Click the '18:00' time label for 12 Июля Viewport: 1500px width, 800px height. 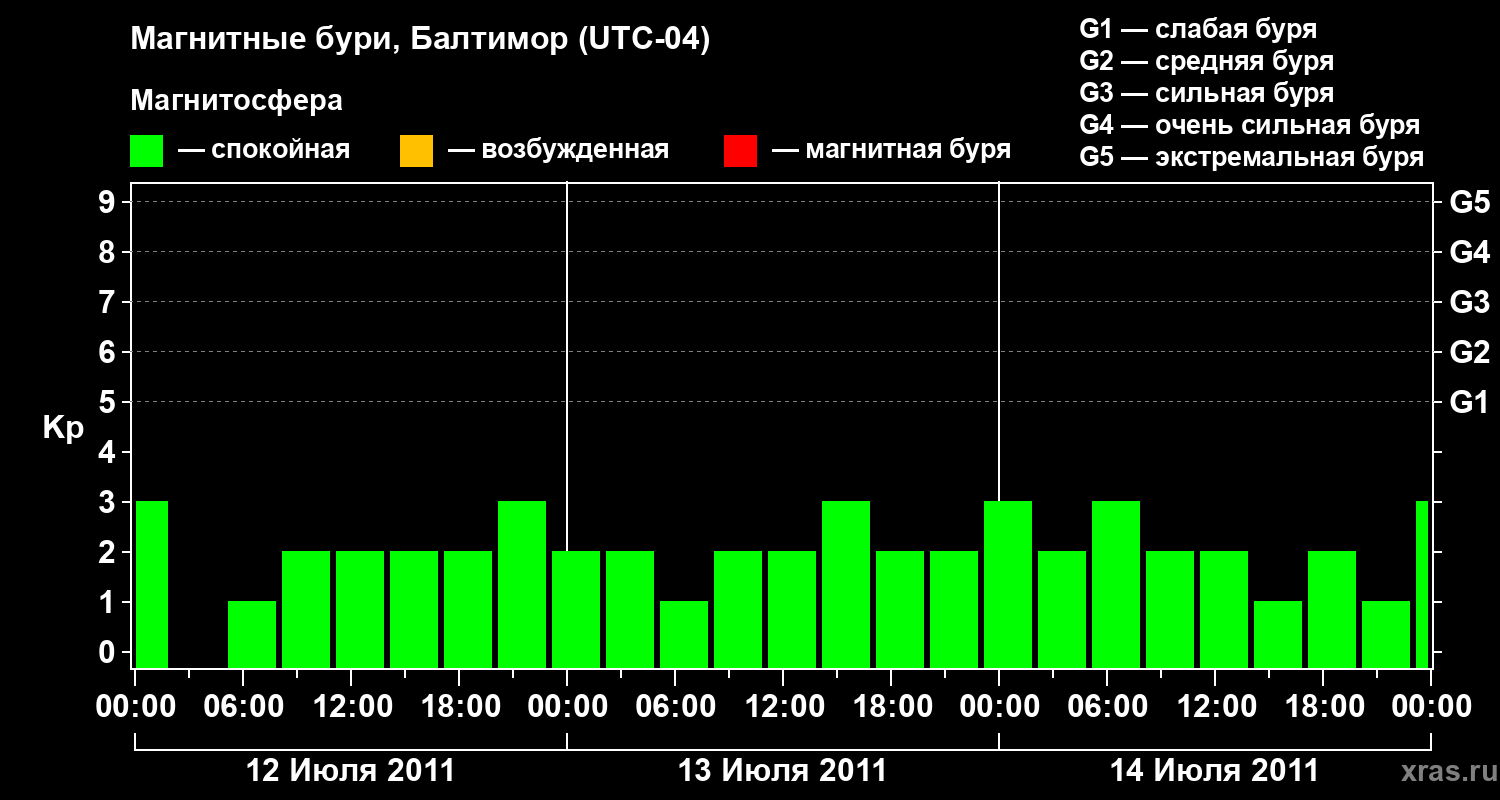[460, 707]
